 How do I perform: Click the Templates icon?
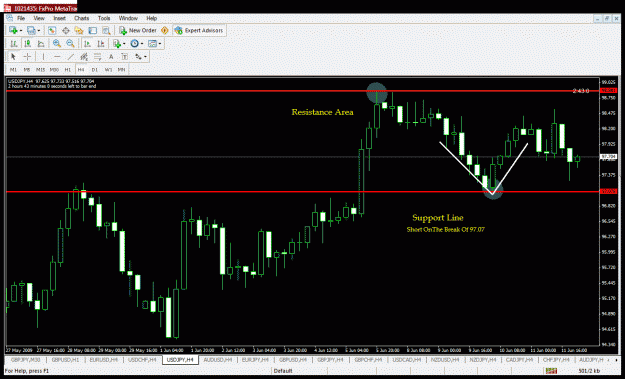tap(152, 43)
